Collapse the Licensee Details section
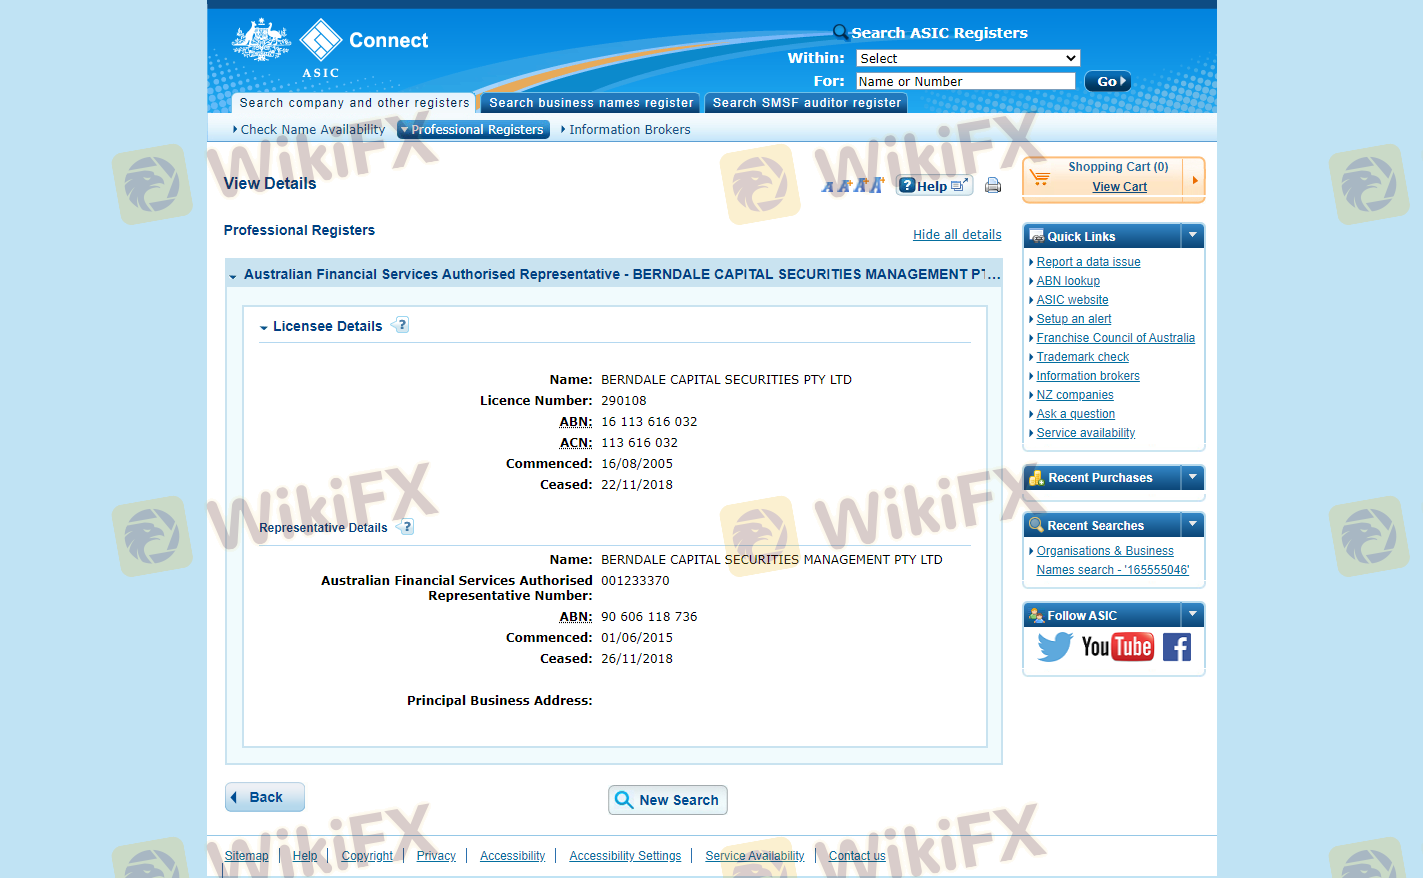This screenshot has height=878, width=1423. (264, 327)
